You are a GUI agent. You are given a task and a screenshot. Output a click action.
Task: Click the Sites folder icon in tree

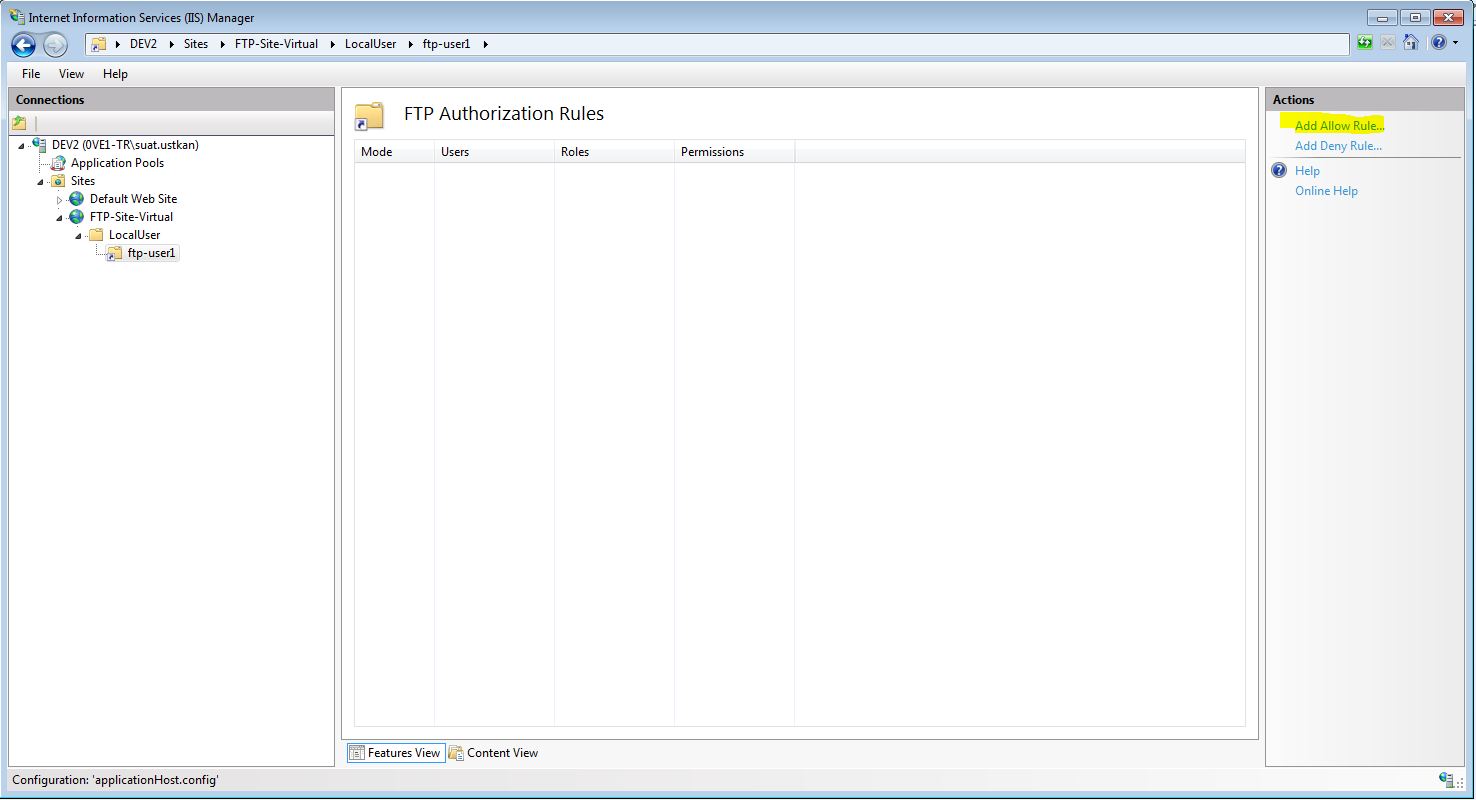click(x=59, y=181)
